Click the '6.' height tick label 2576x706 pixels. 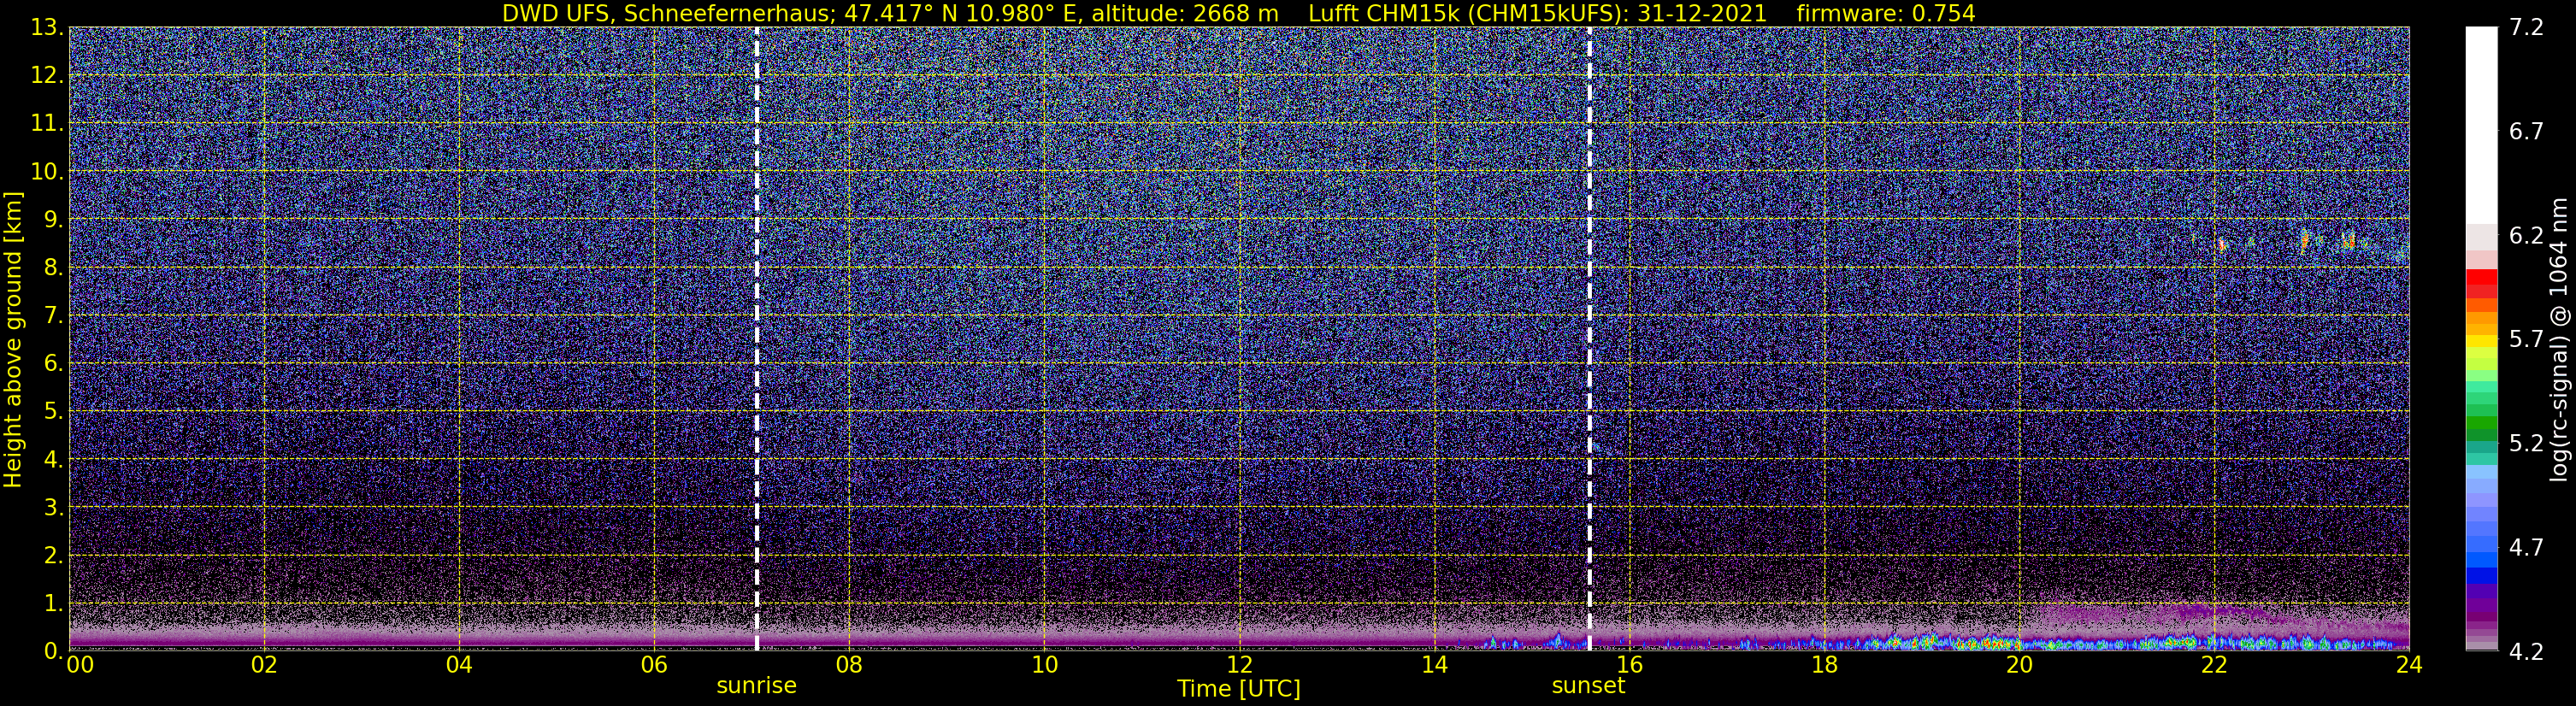[53, 364]
